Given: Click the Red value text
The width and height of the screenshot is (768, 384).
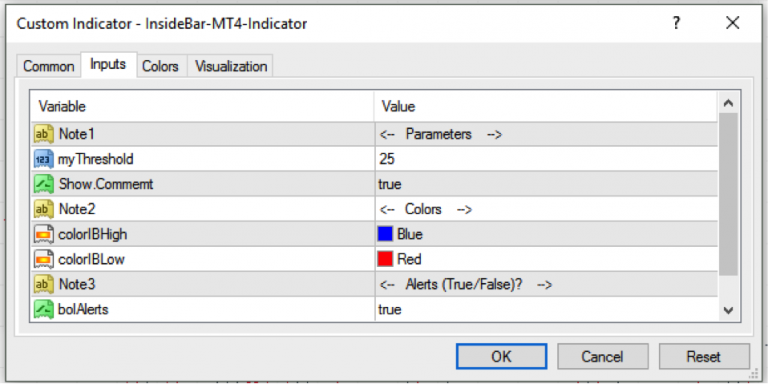Looking at the screenshot, I should pos(409,259).
